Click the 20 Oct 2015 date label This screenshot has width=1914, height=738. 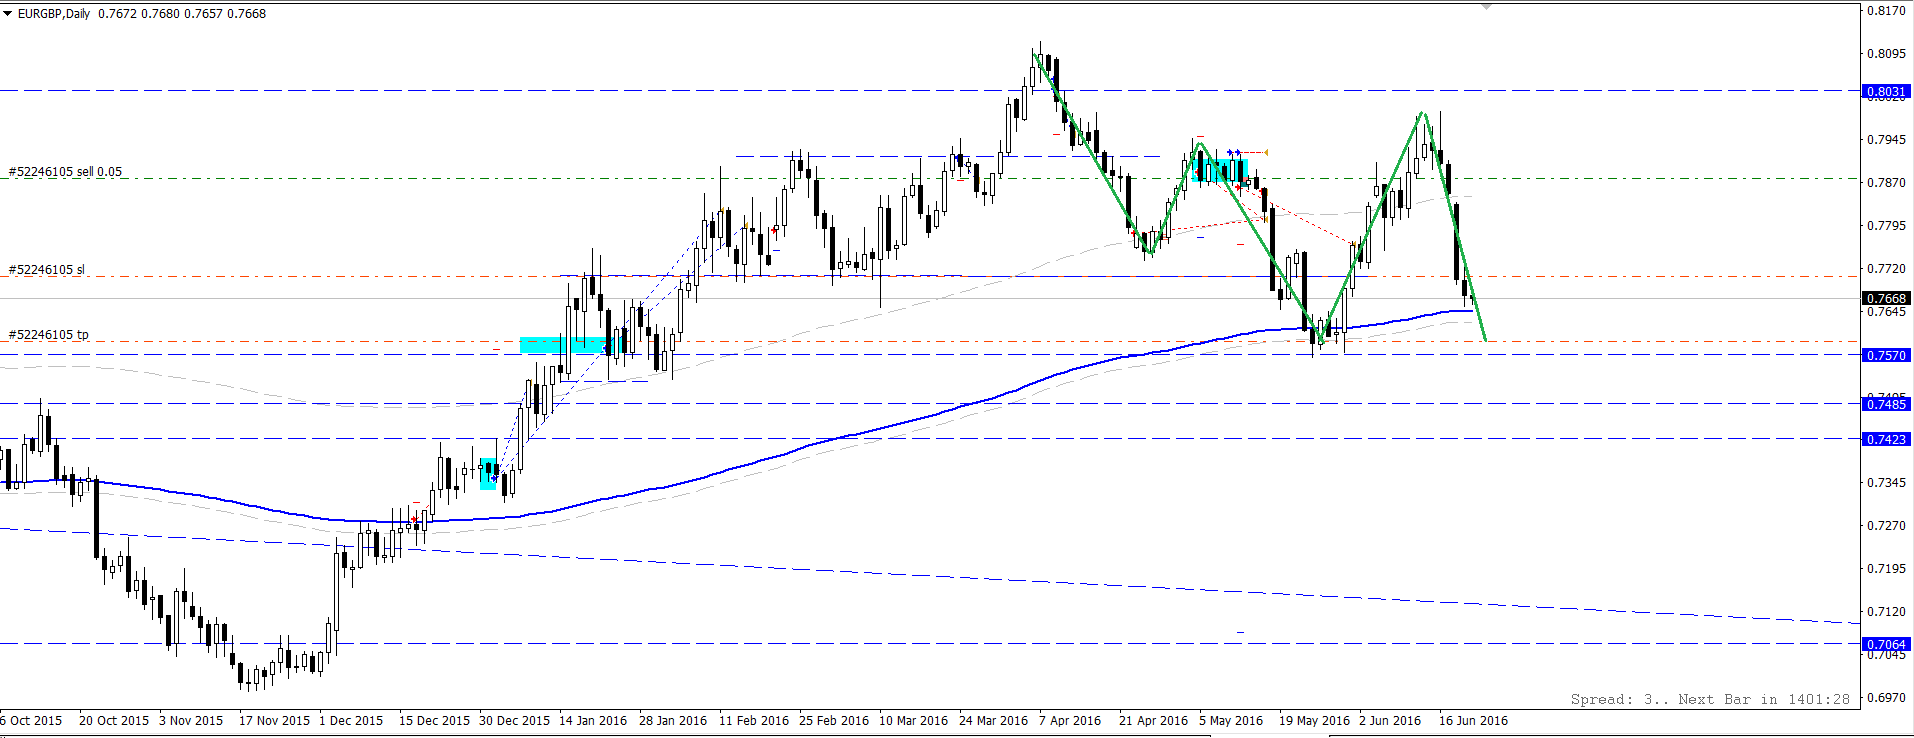114,721
